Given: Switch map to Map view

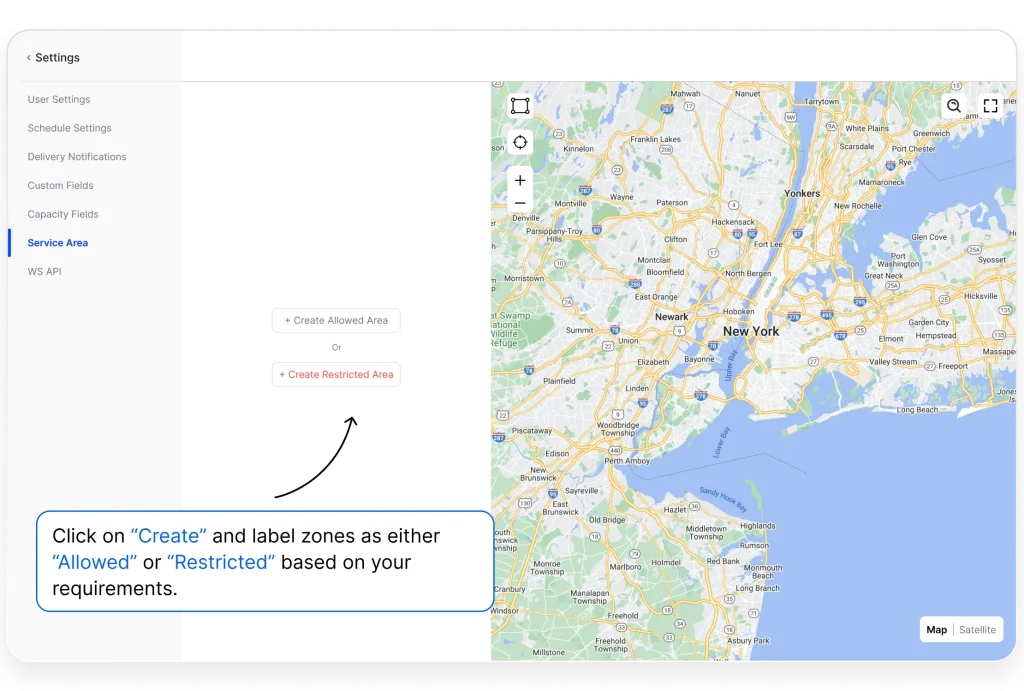Looking at the screenshot, I should (x=936, y=630).
